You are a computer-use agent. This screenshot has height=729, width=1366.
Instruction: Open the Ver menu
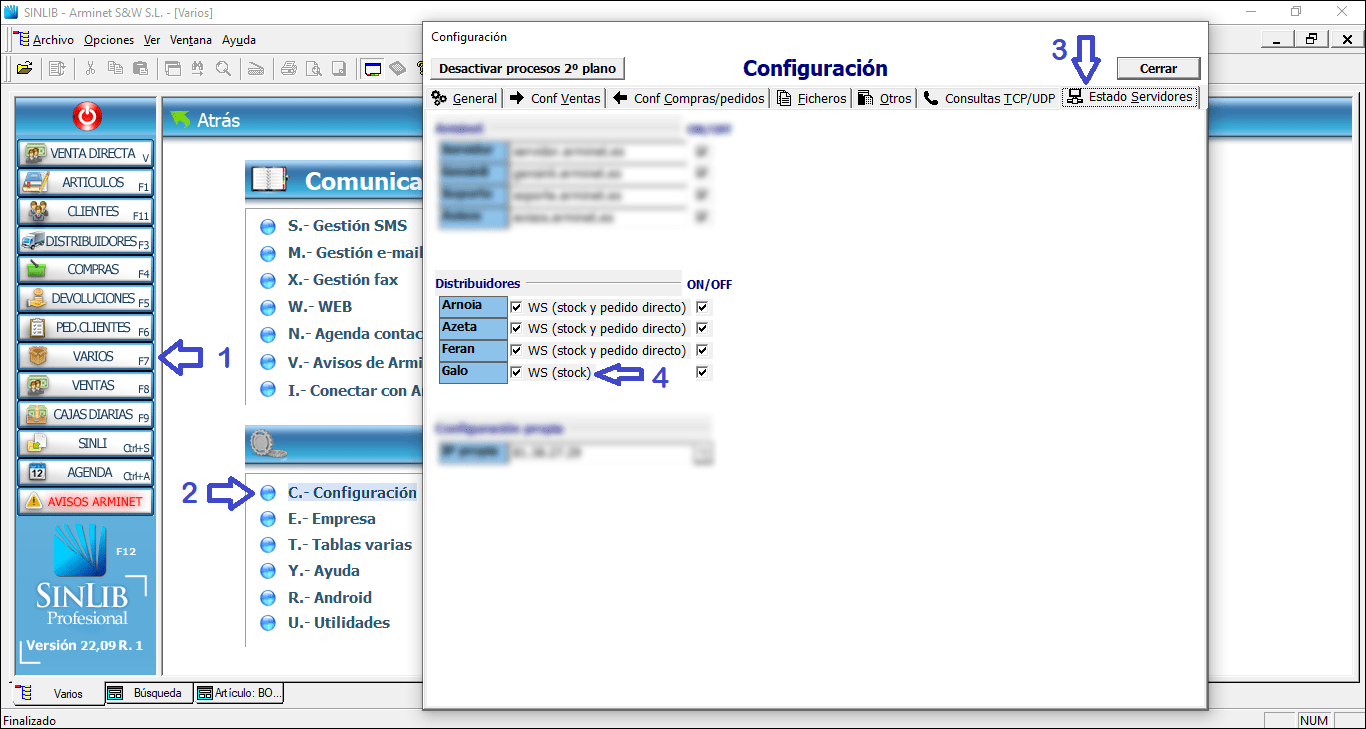(152, 40)
